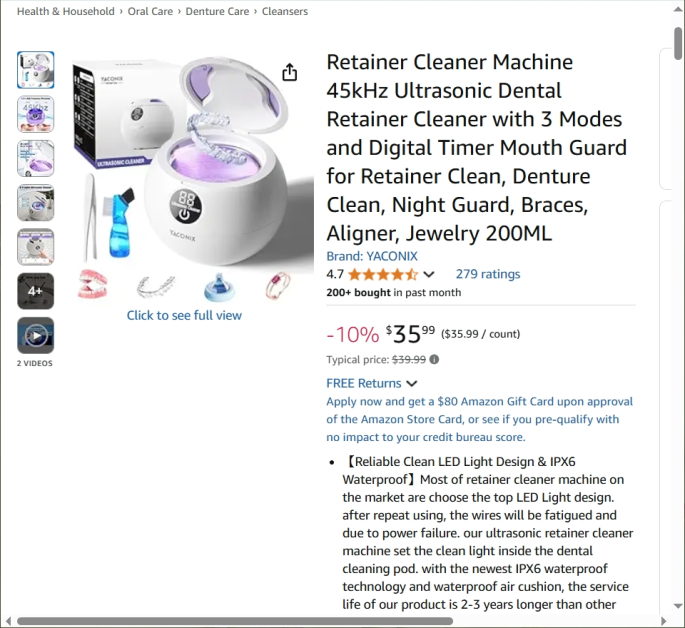The image size is (685, 628).
Task: Select the 45kHz product thumbnail
Action: (36, 114)
